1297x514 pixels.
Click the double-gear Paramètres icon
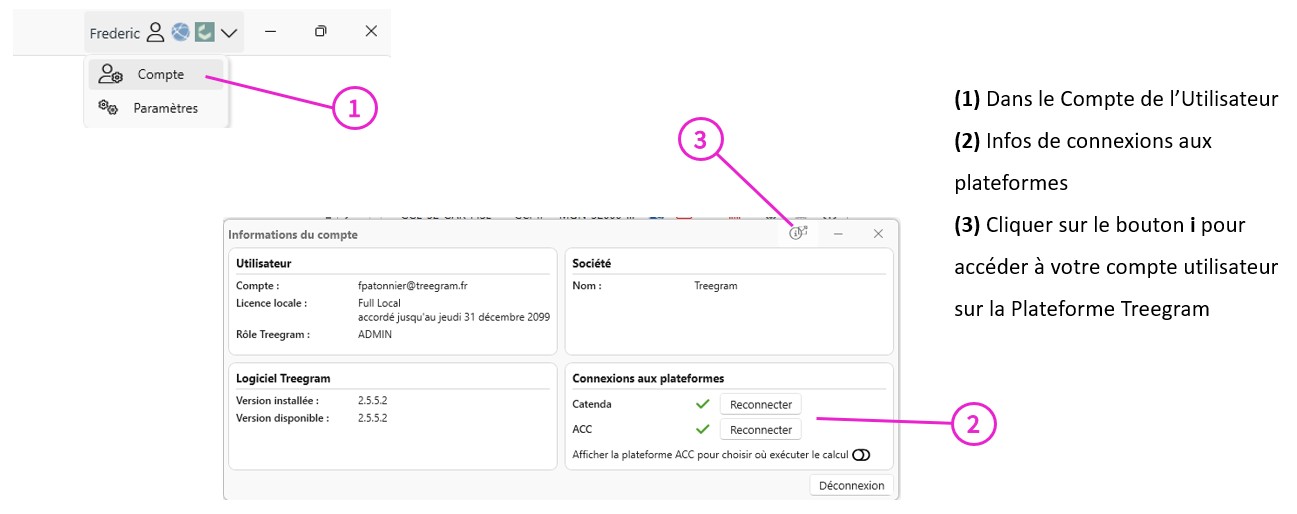click(108, 108)
